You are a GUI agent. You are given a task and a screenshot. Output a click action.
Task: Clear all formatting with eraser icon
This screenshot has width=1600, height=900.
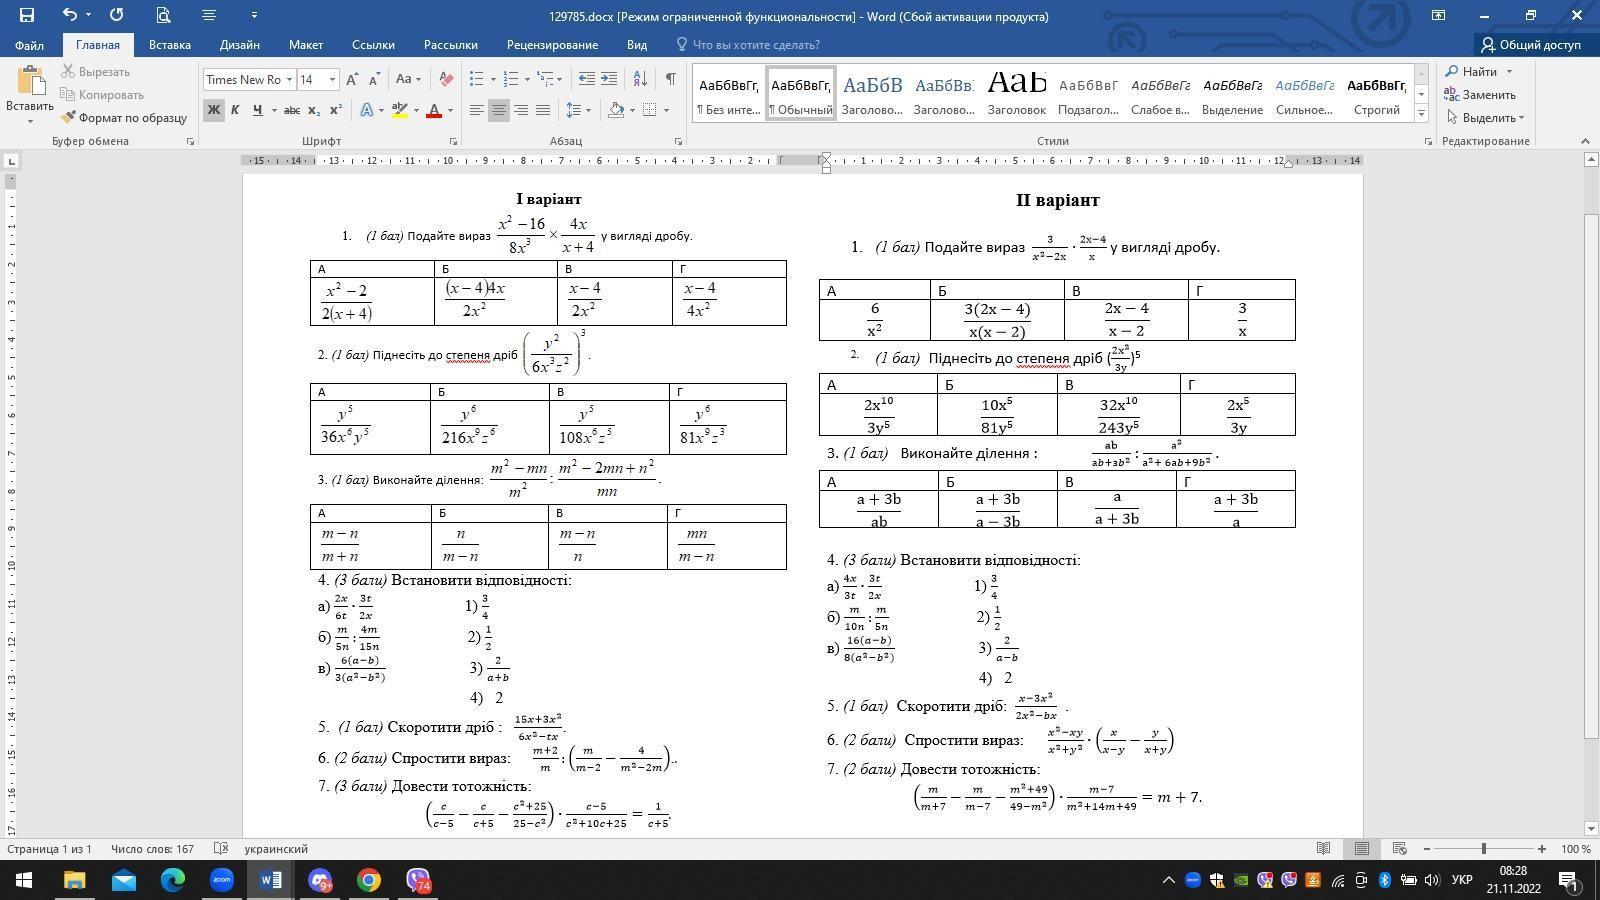pos(446,79)
